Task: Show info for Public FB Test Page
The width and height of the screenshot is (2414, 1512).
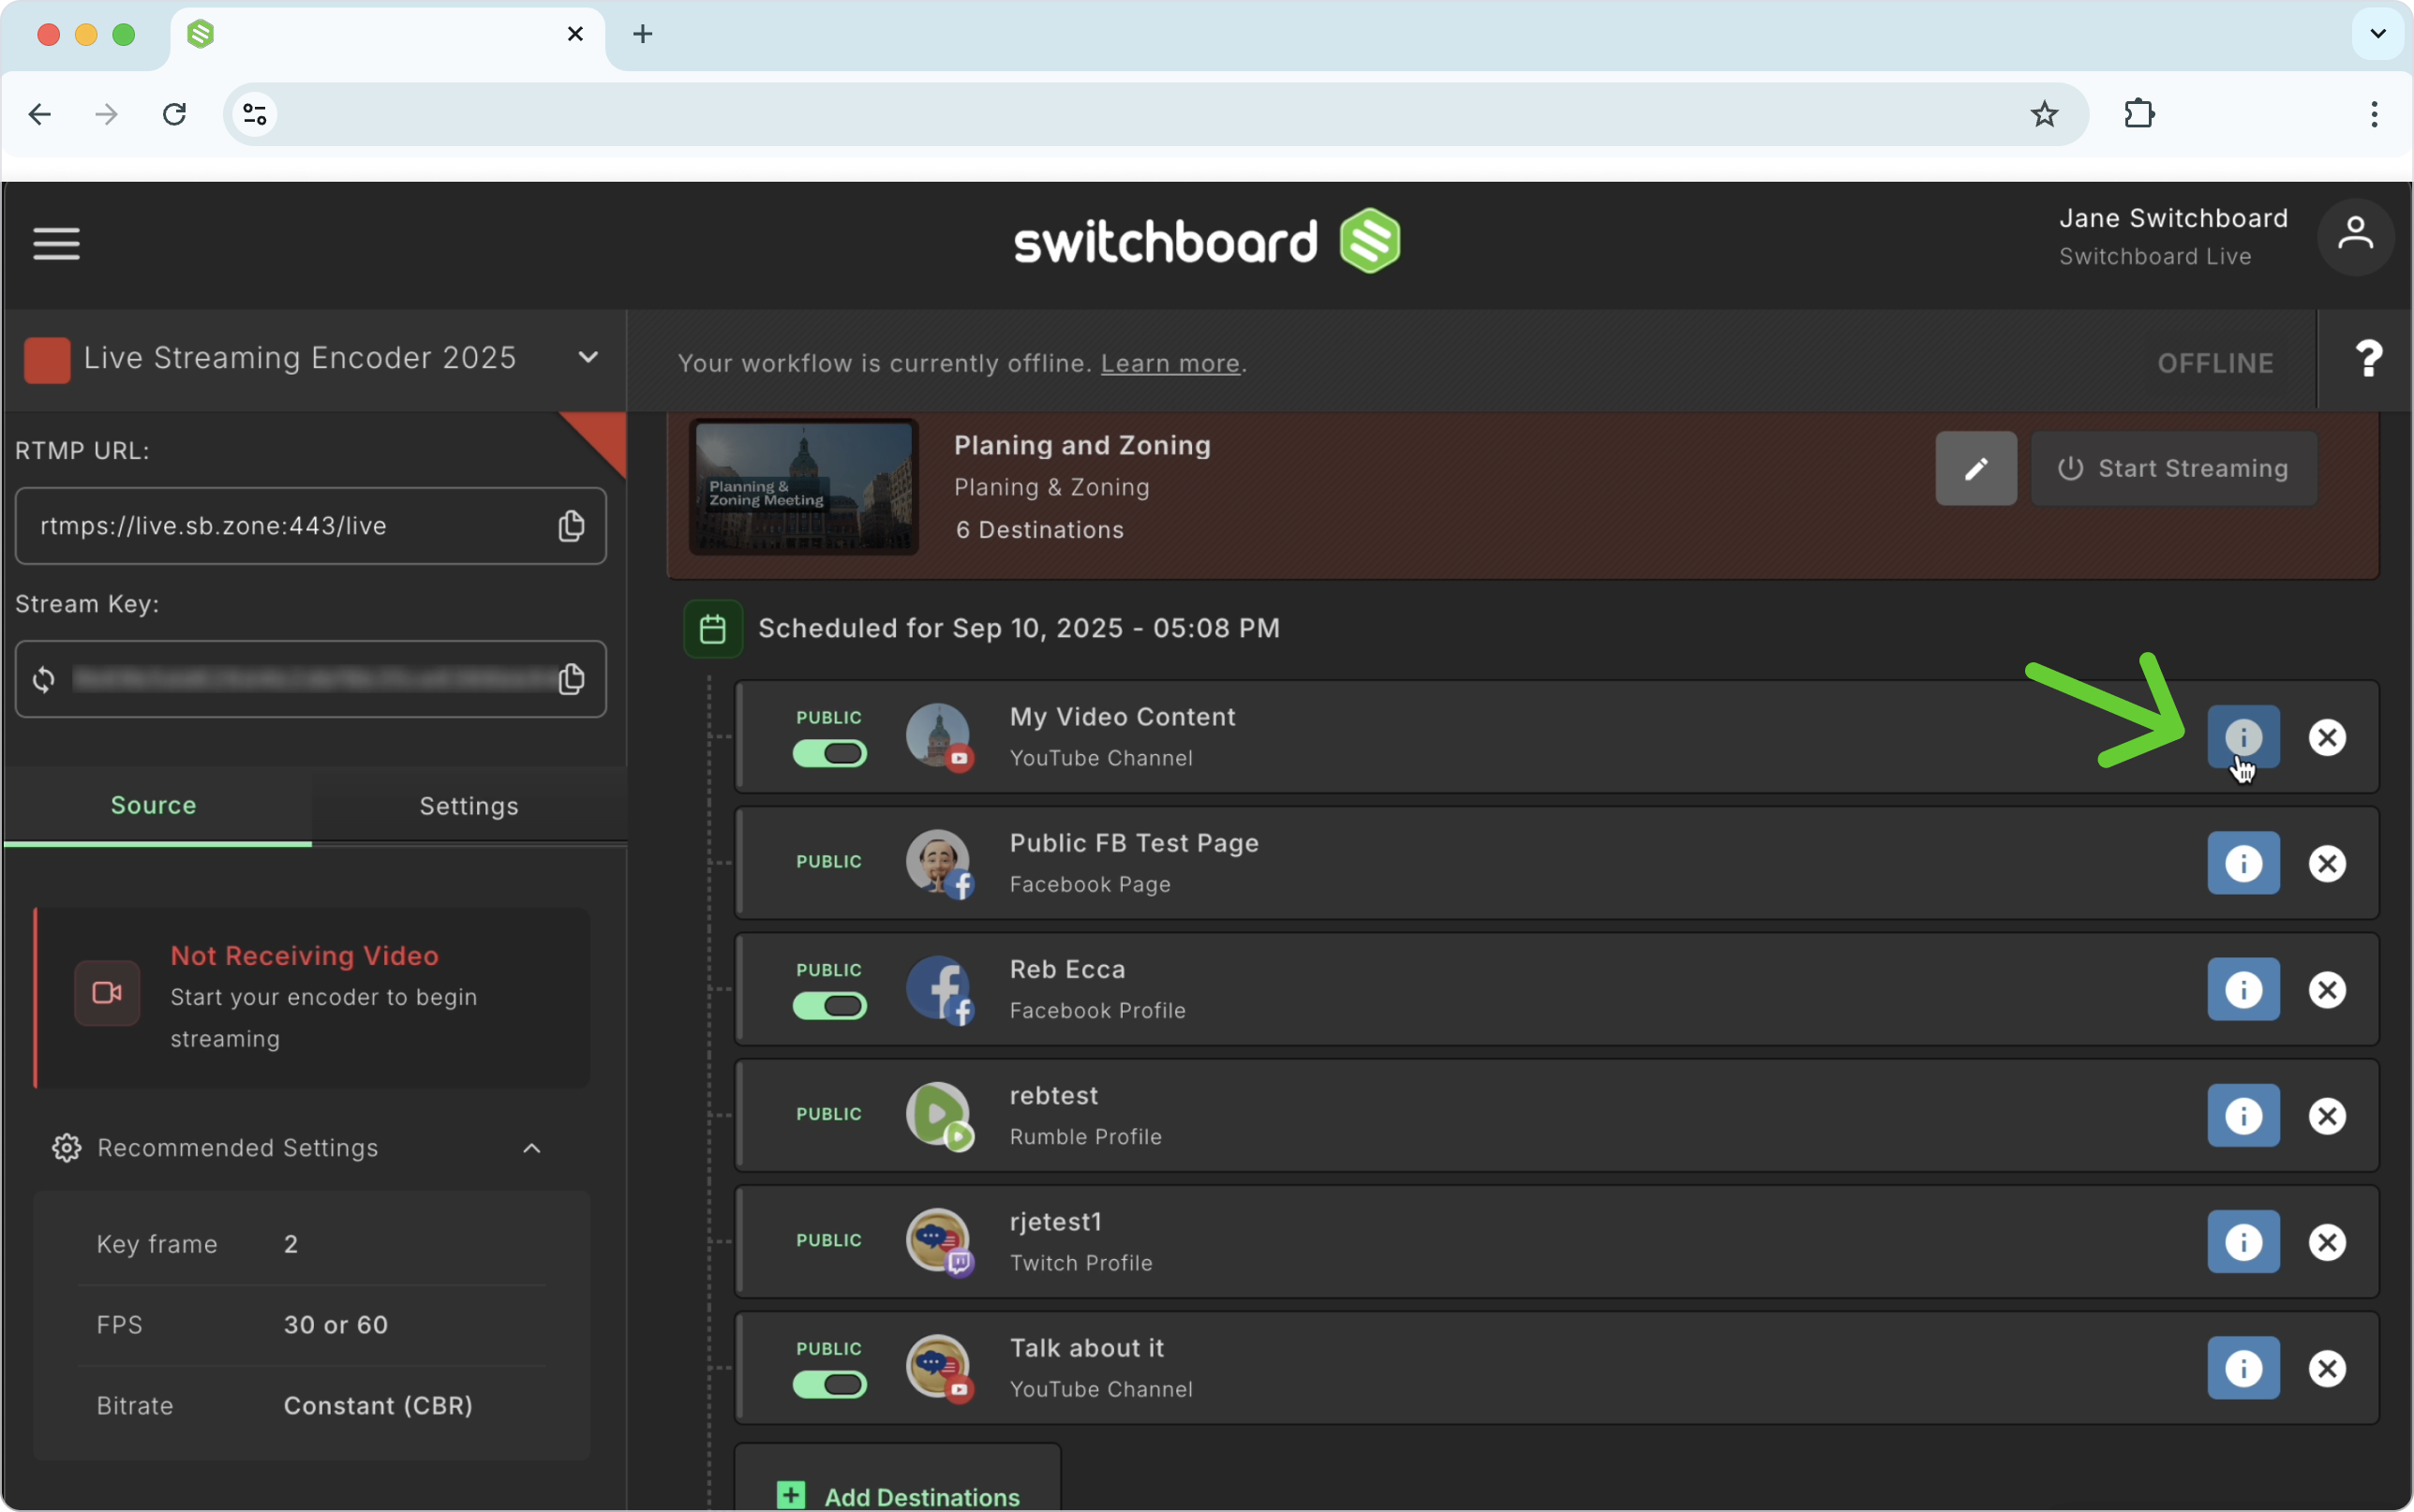Action: pos(2243,863)
